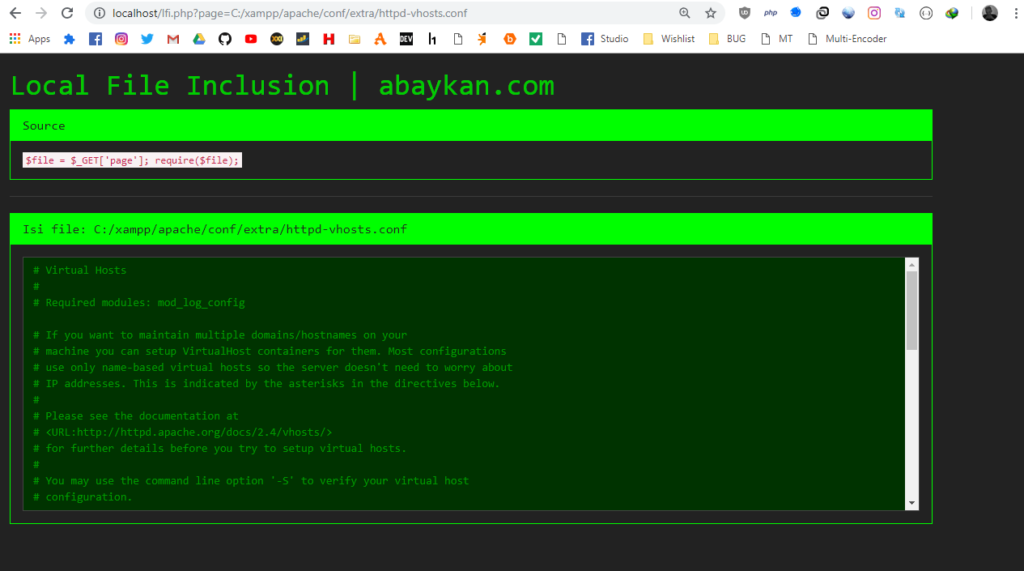Open the Facebook bookmark
The image size is (1024, 571).
[95, 39]
